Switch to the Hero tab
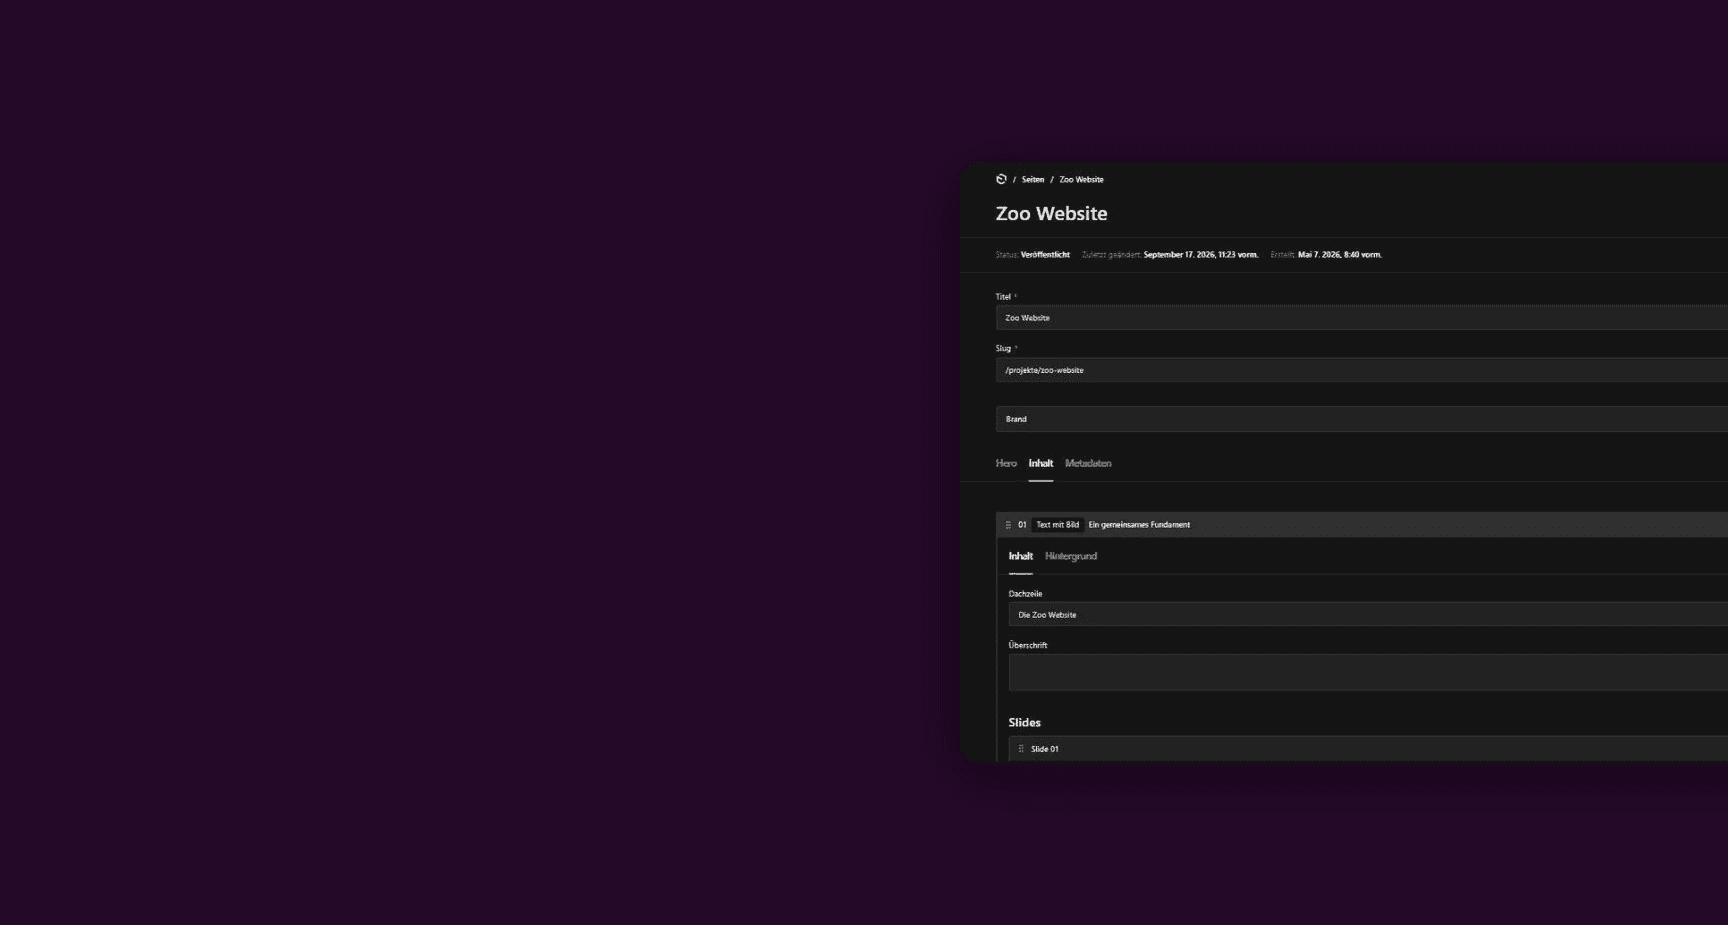 1006,463
